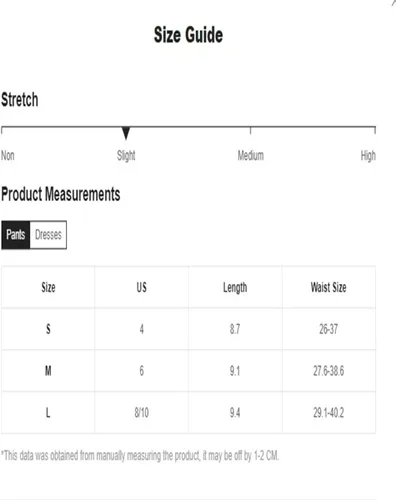Click the manual measurement disclaimer note
The width and height of the screenshot is (396, 500).
(140, 455)
